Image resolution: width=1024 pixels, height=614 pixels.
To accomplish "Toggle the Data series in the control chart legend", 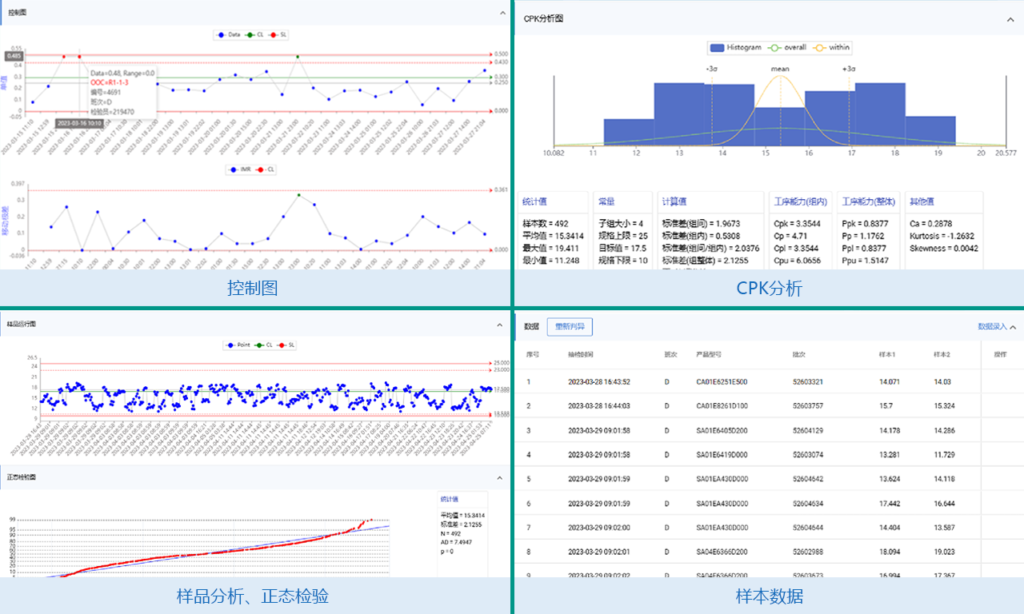I will pos(229,35).
